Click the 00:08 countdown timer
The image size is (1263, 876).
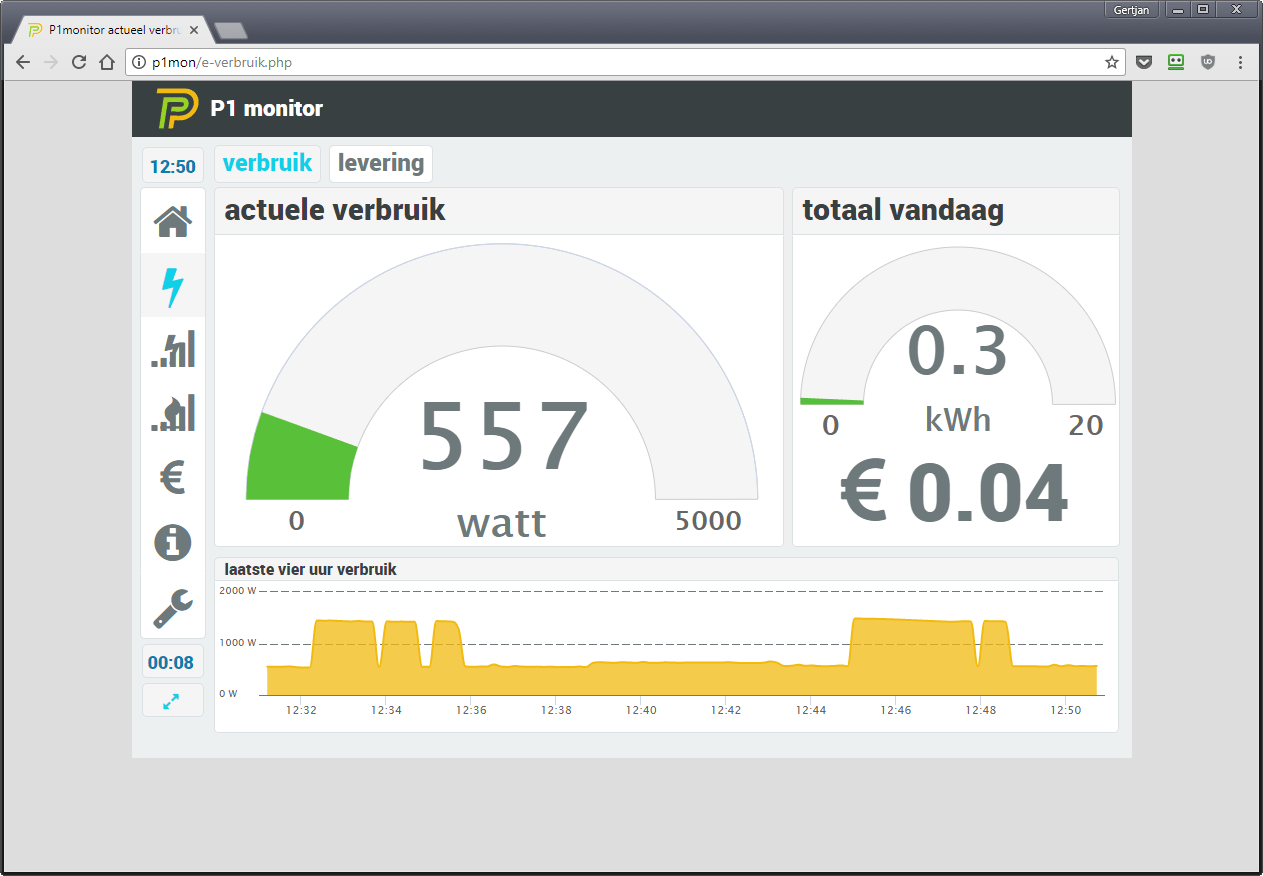172,662
